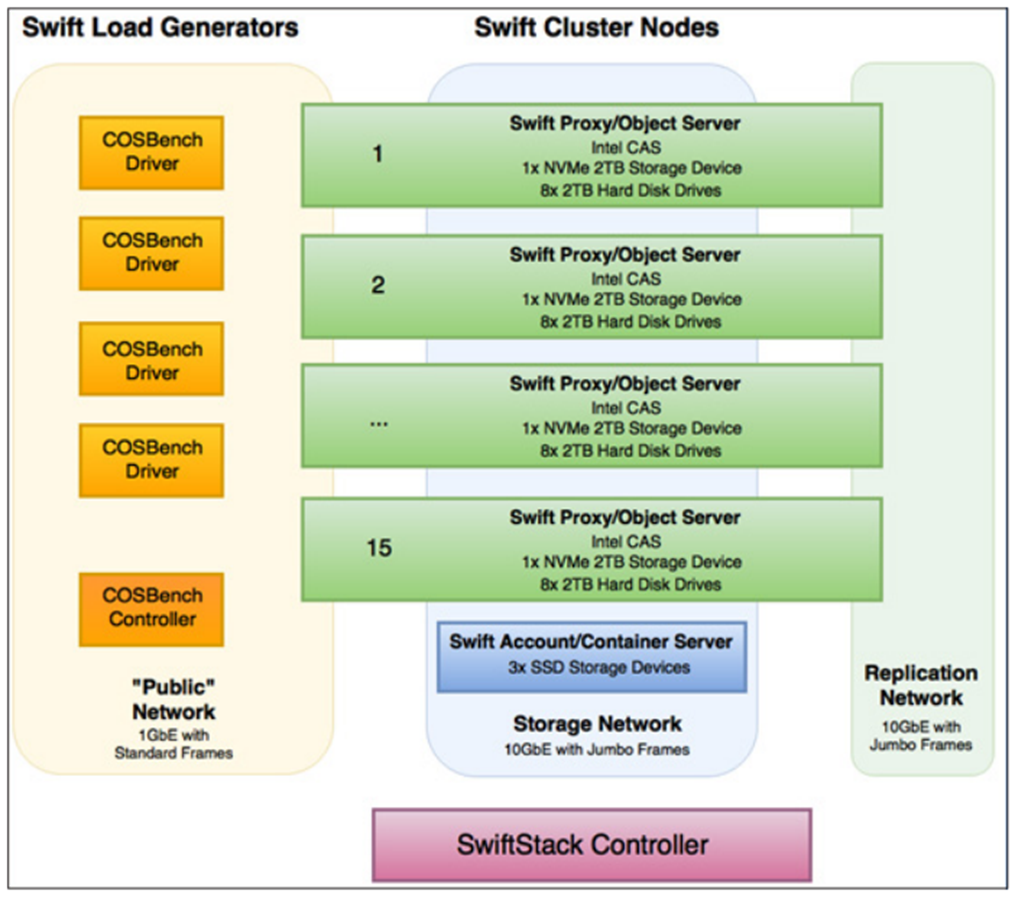
Task: Click the 'Storage Network' label
Action: (597, 724)
